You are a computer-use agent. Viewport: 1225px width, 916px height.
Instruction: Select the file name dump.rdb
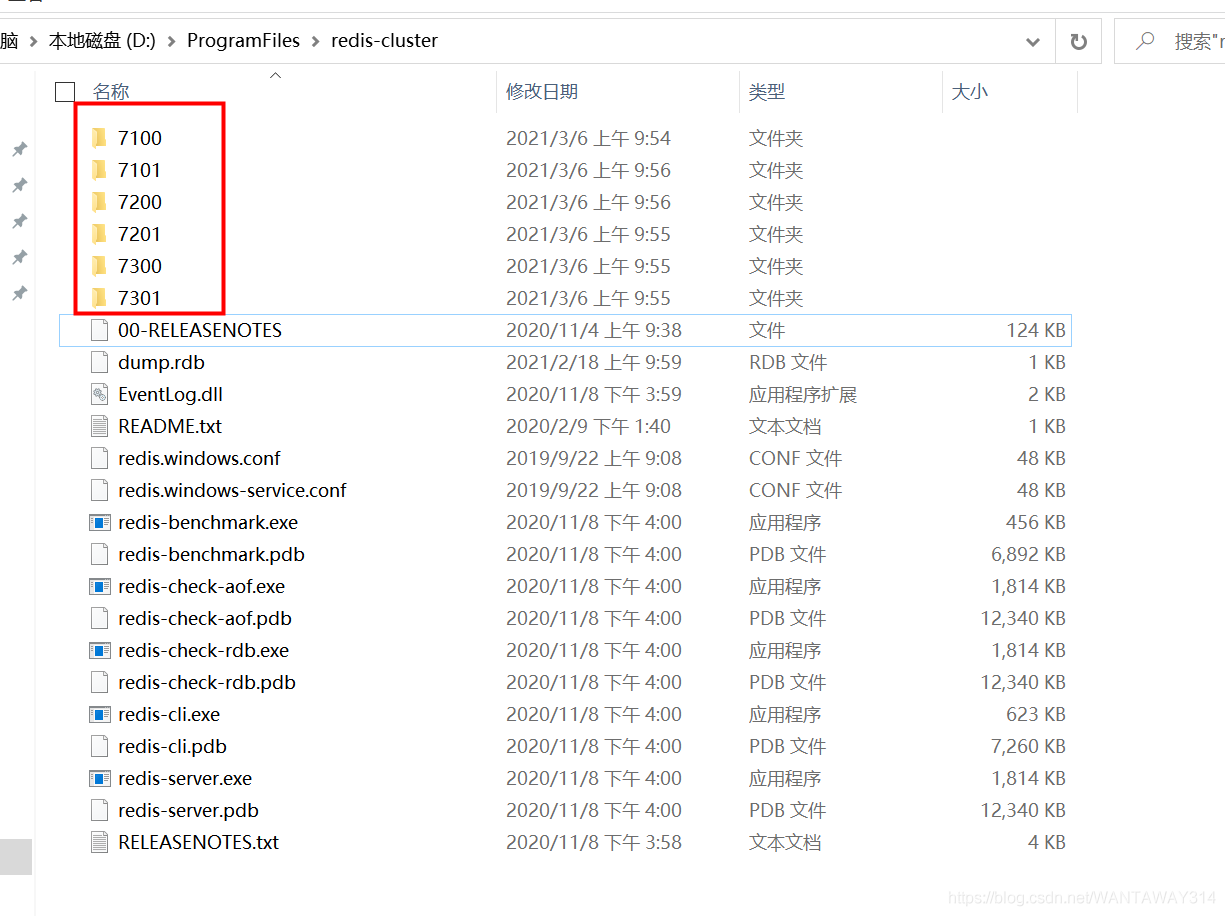[161, 362]
